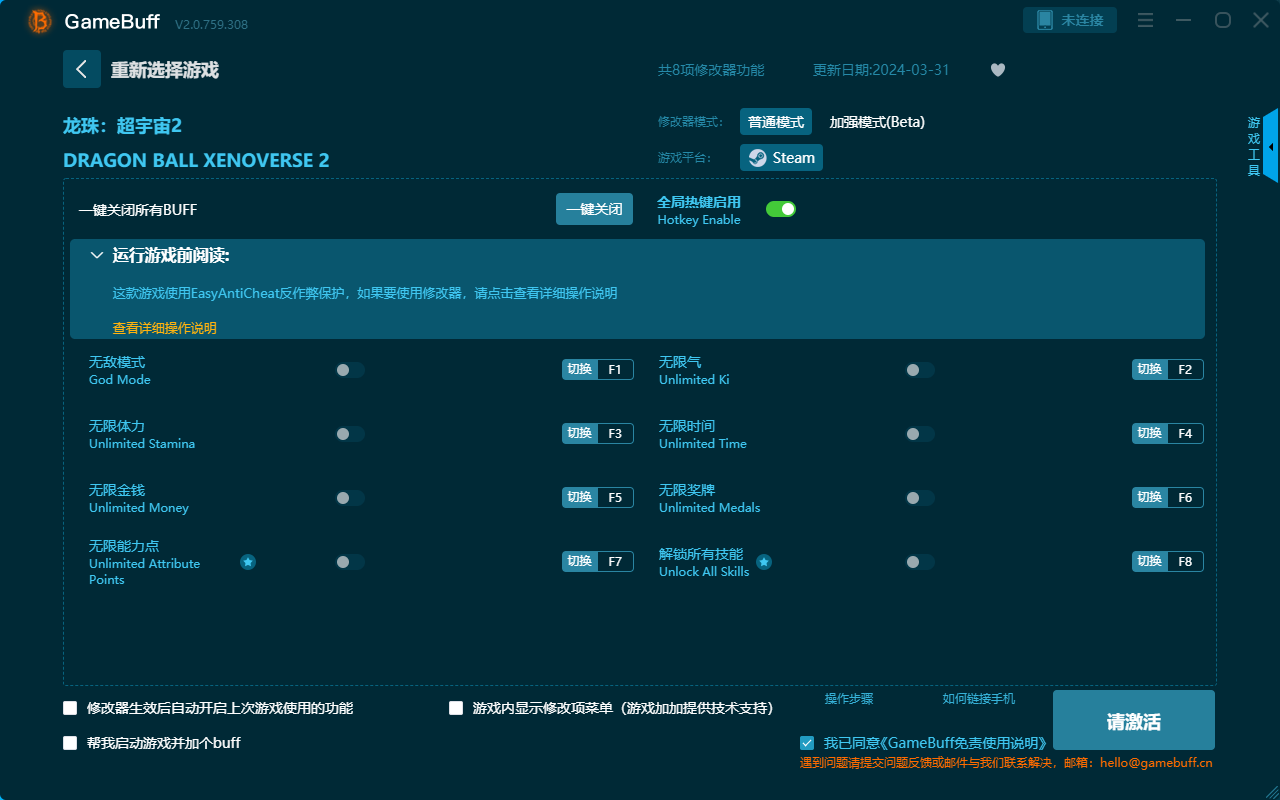Enable the God Mode toggle
The height and width of the screenshot is (800, 1280).
[x=350, y=370]
